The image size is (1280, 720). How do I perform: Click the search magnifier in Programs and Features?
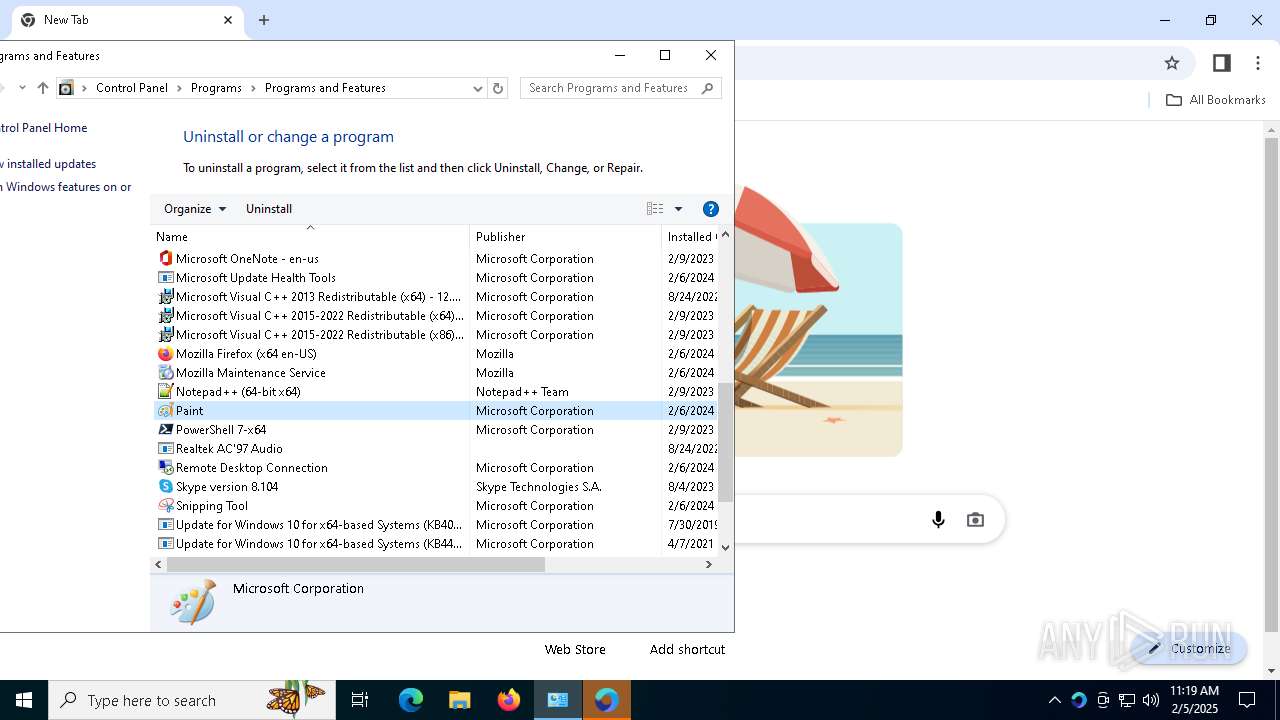coord(708,88)
